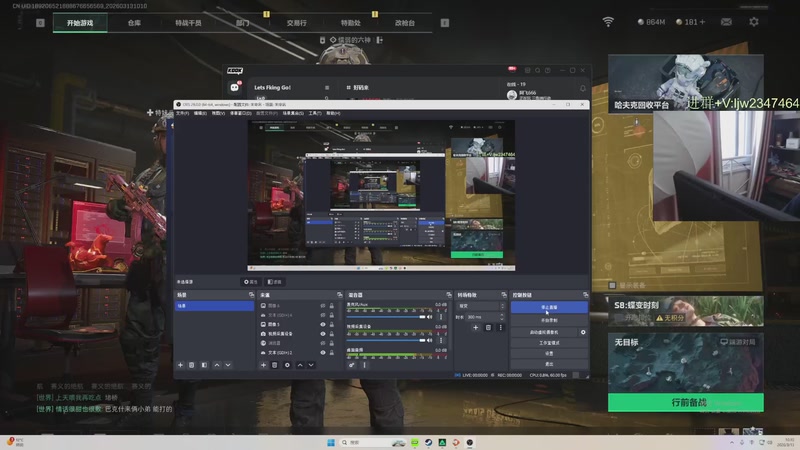This screenshot has height=450, width=800.
Task: Show the hidden 浏览器 source via its eye icon
Action: pos(322,343)
